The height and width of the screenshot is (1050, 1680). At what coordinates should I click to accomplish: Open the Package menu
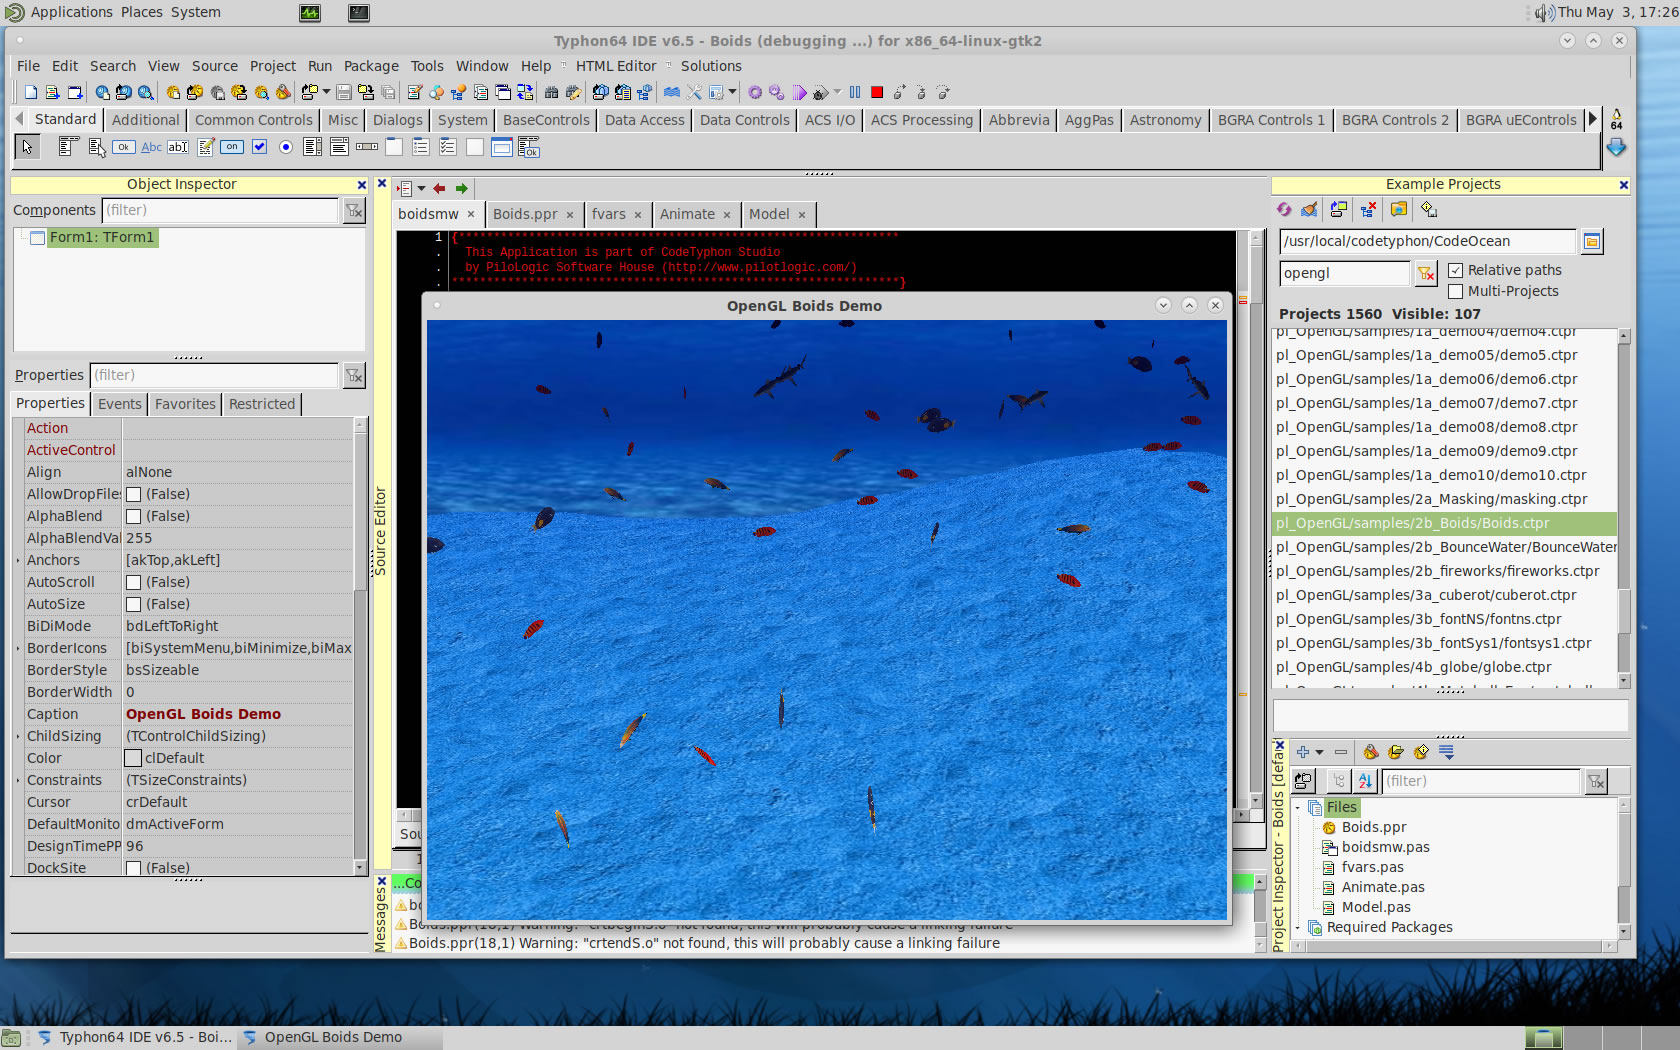[x=371, y=66]
